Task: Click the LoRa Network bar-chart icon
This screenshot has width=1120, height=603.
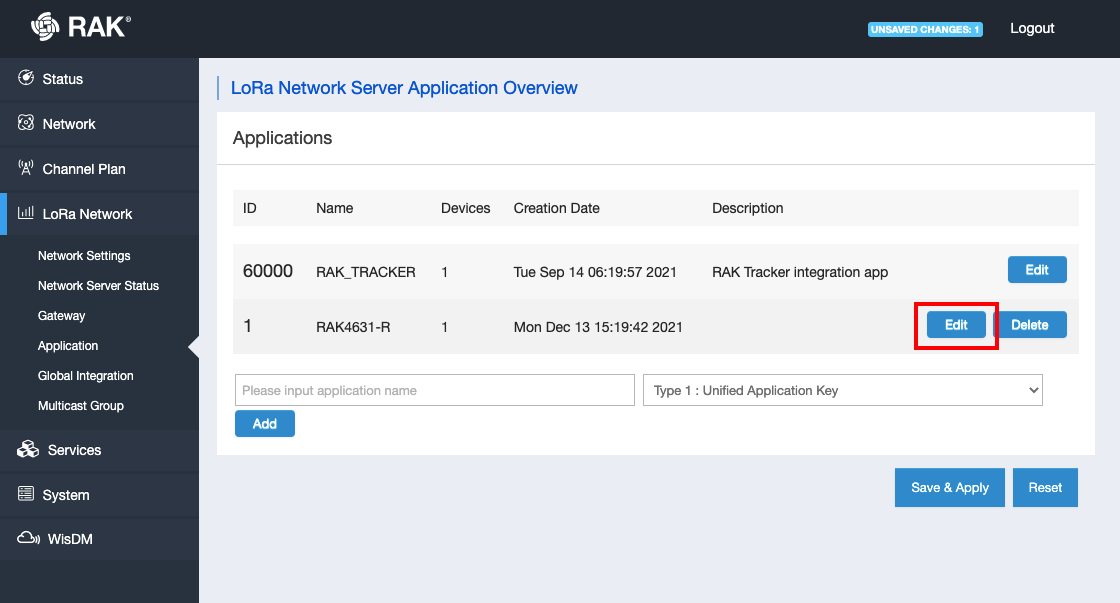Action: tap(26, 213)
